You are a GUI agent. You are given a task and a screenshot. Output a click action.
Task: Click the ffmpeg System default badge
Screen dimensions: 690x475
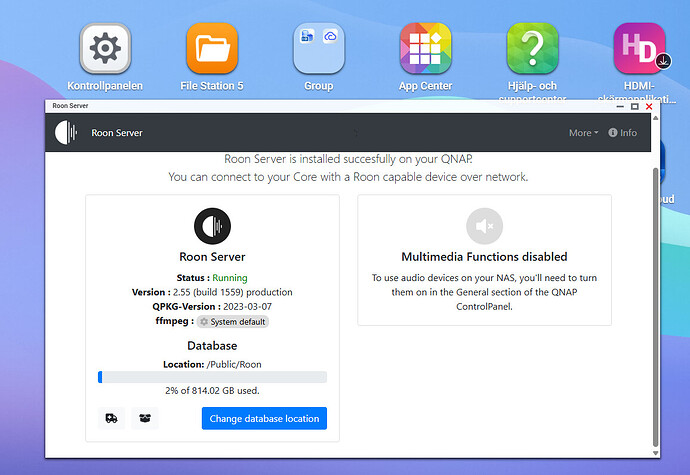tap(233, 321)
